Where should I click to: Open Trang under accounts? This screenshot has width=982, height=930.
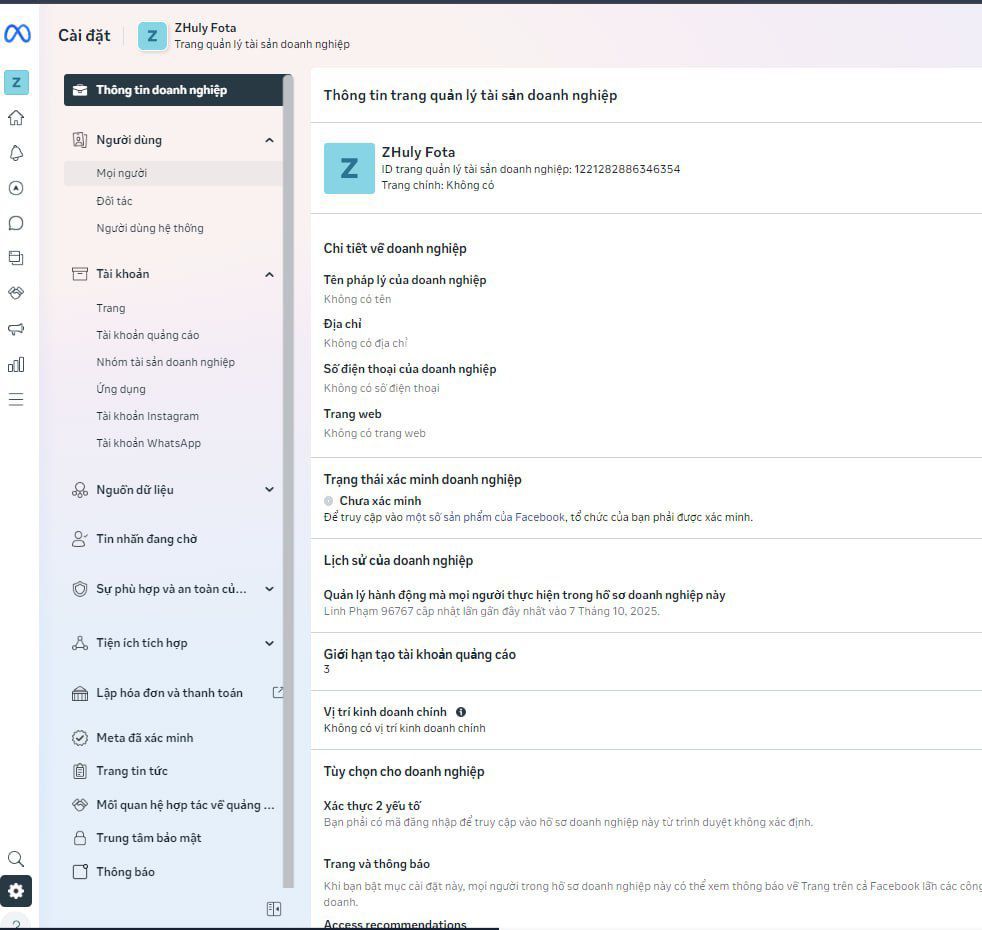(x=111, y=308)
